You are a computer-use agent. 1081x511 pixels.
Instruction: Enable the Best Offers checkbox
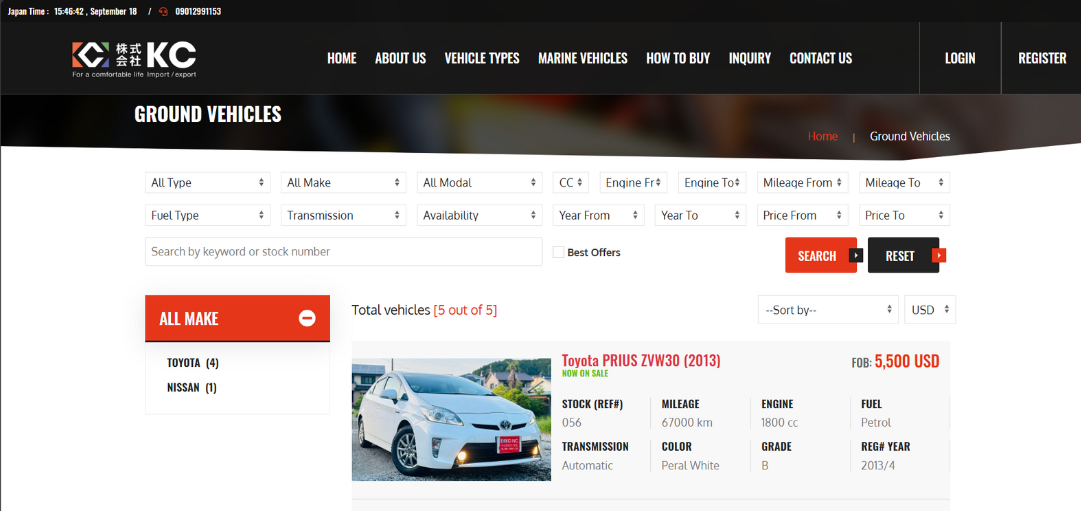559,252
